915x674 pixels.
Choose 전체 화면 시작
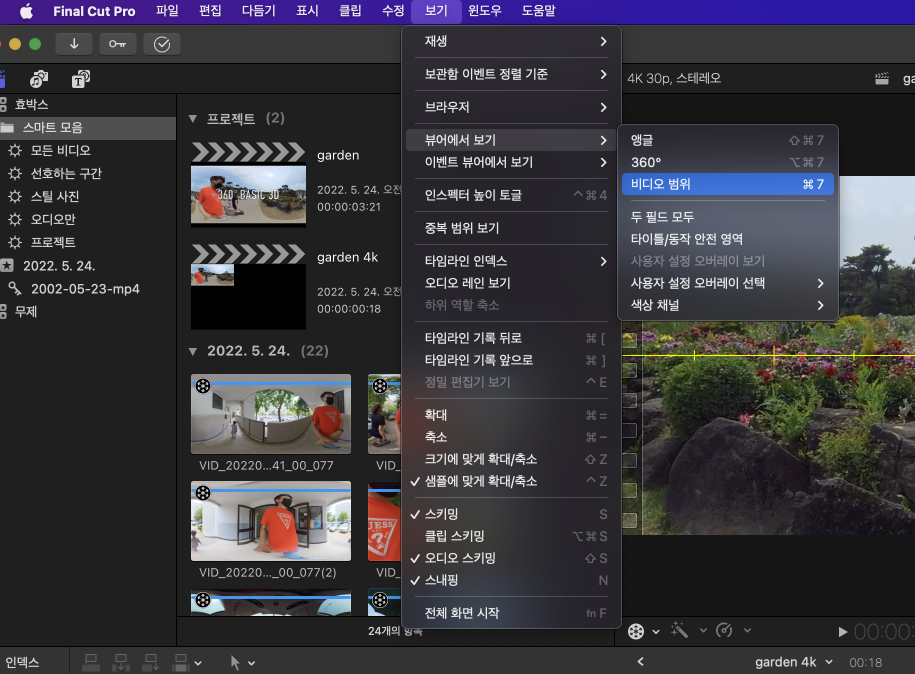coord(511,613)
